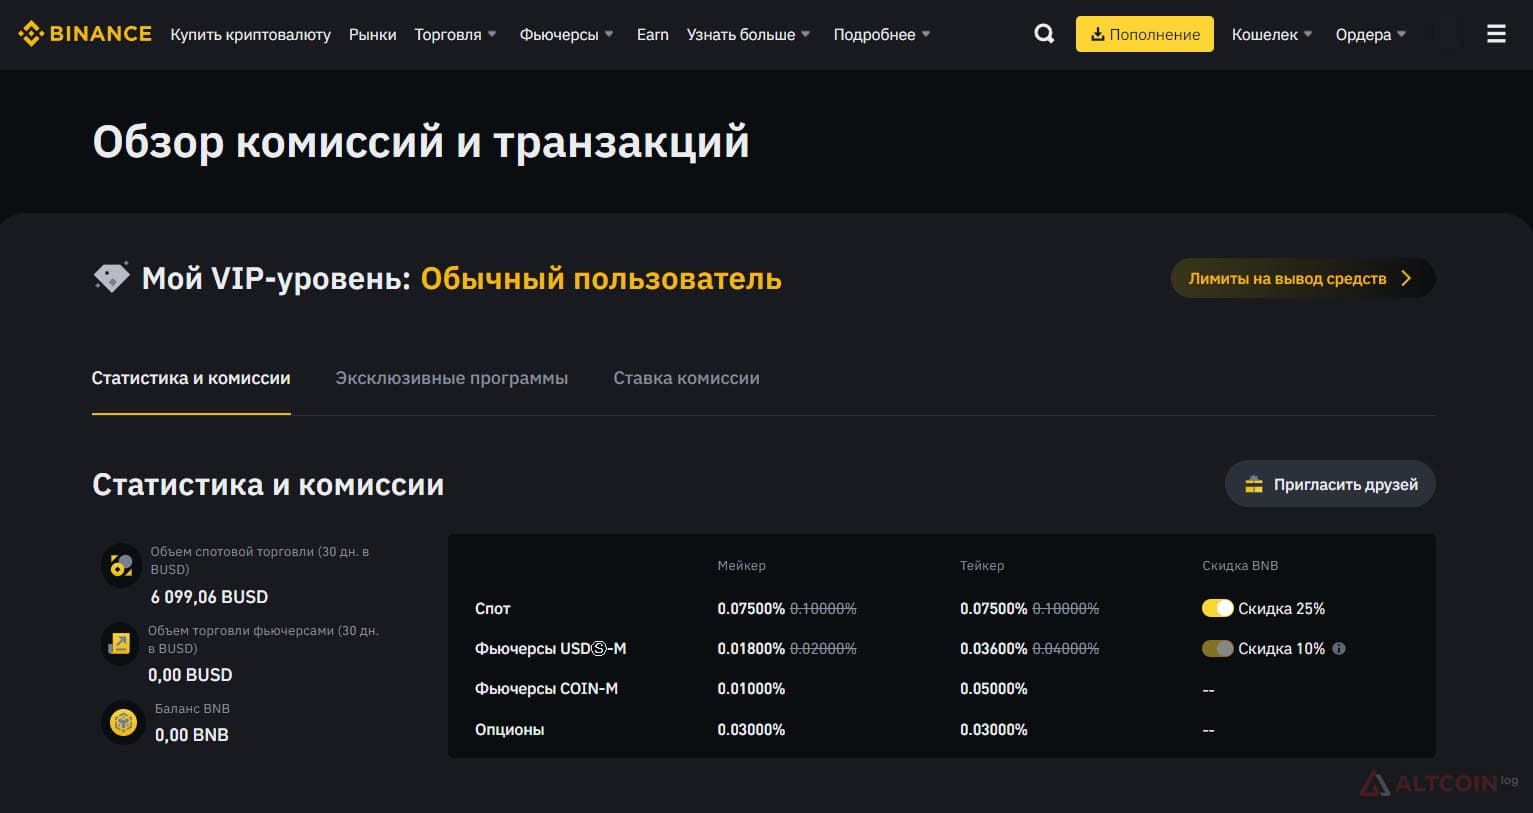Click the 0,00 BNB balance value
This screenshot has height=813, width=1533.
click(x=192, y=735)
